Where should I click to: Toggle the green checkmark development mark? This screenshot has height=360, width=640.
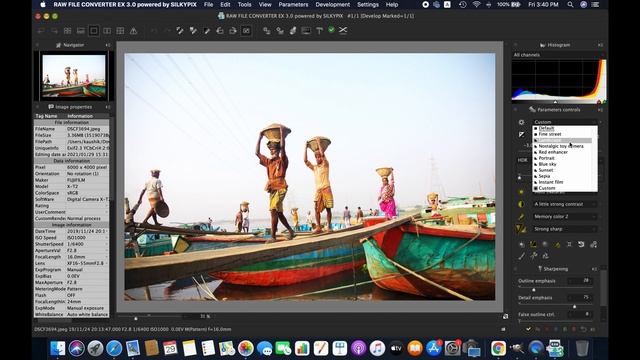(x=331, y=30)
